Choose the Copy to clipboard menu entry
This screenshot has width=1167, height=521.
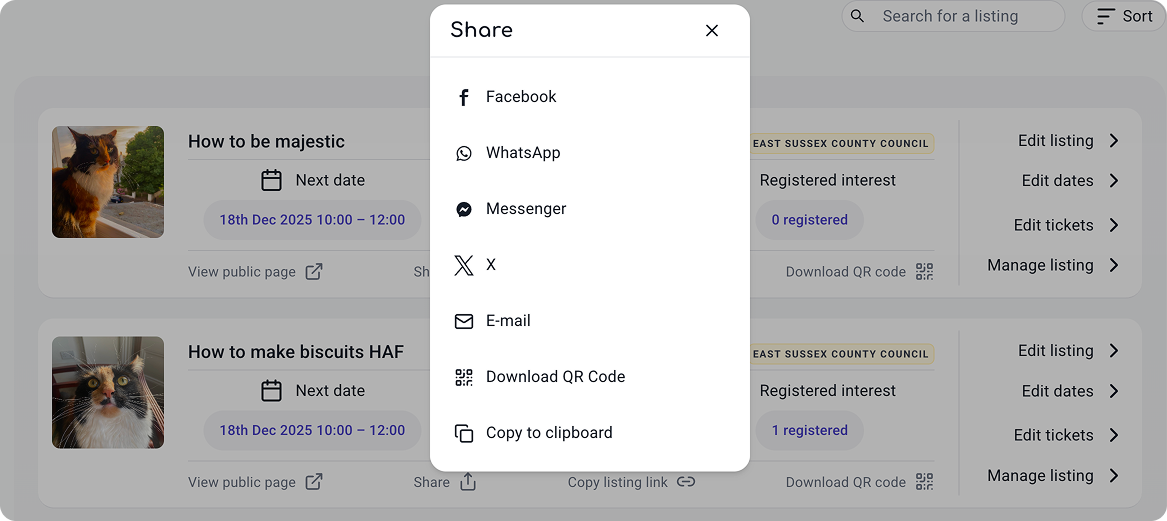(549, 433)
